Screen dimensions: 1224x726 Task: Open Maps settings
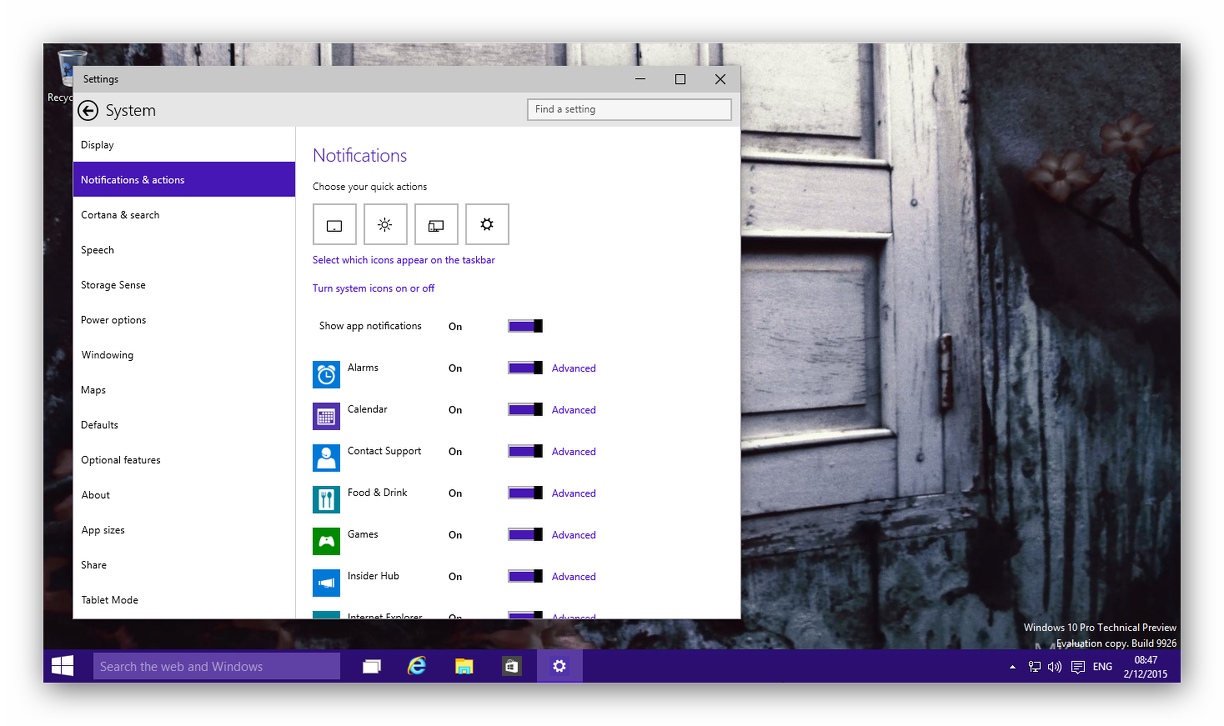[x=184, y=390]
